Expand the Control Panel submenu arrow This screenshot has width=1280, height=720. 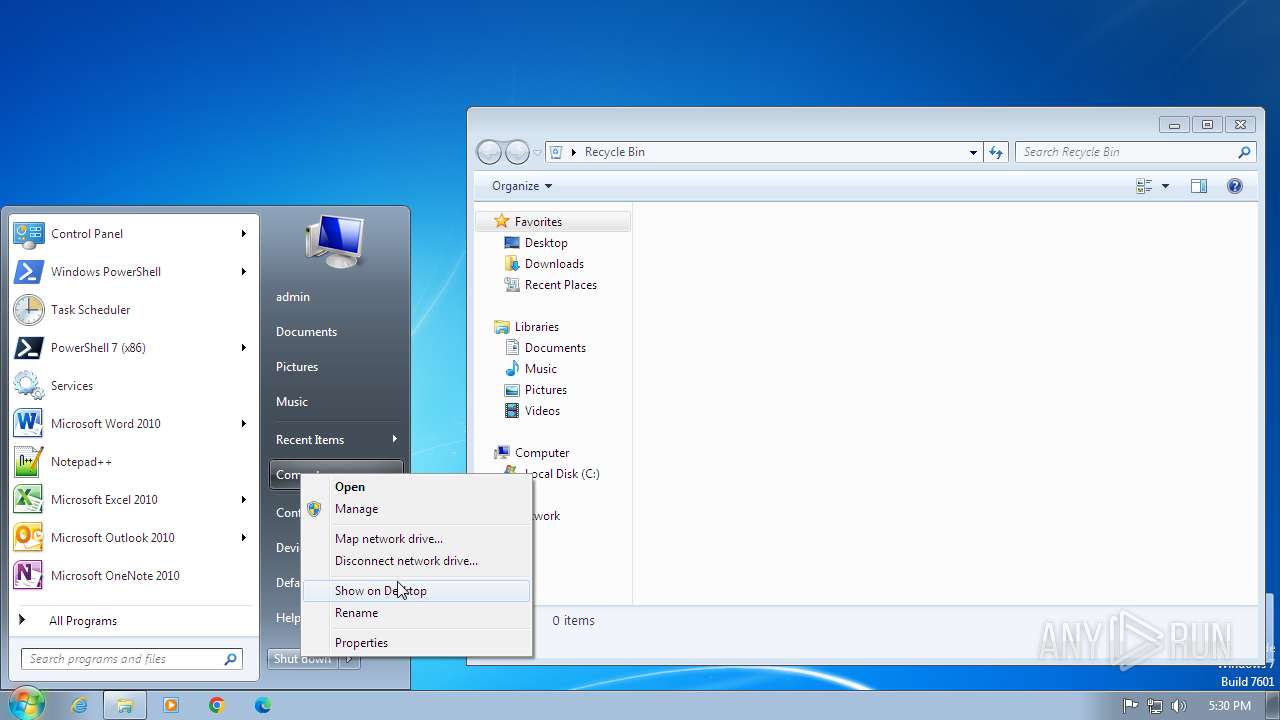243,234
